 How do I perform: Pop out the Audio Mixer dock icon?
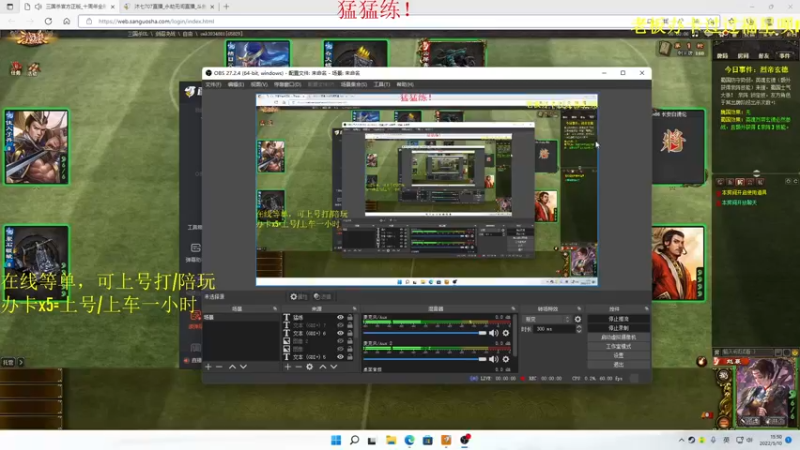coord(513,309)
